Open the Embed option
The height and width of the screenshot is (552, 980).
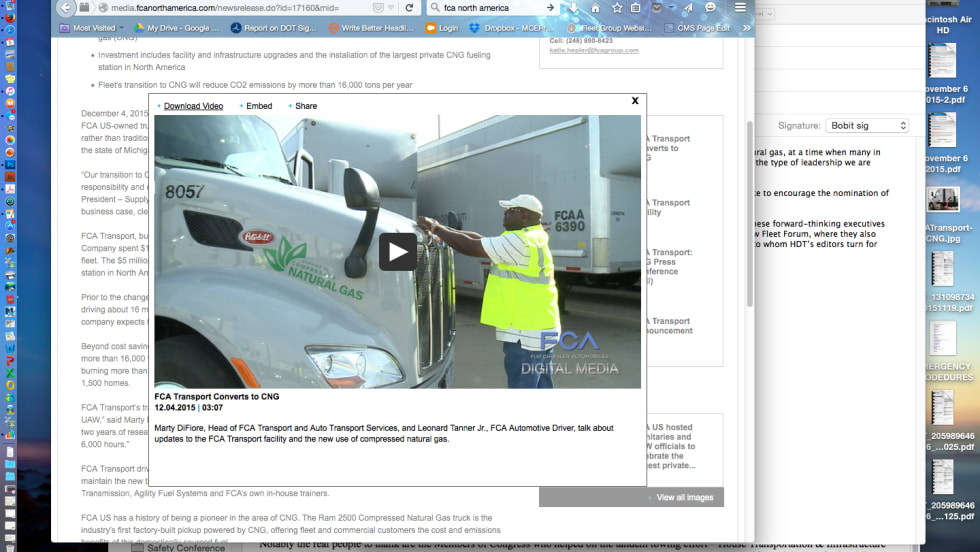coord(258,106)
